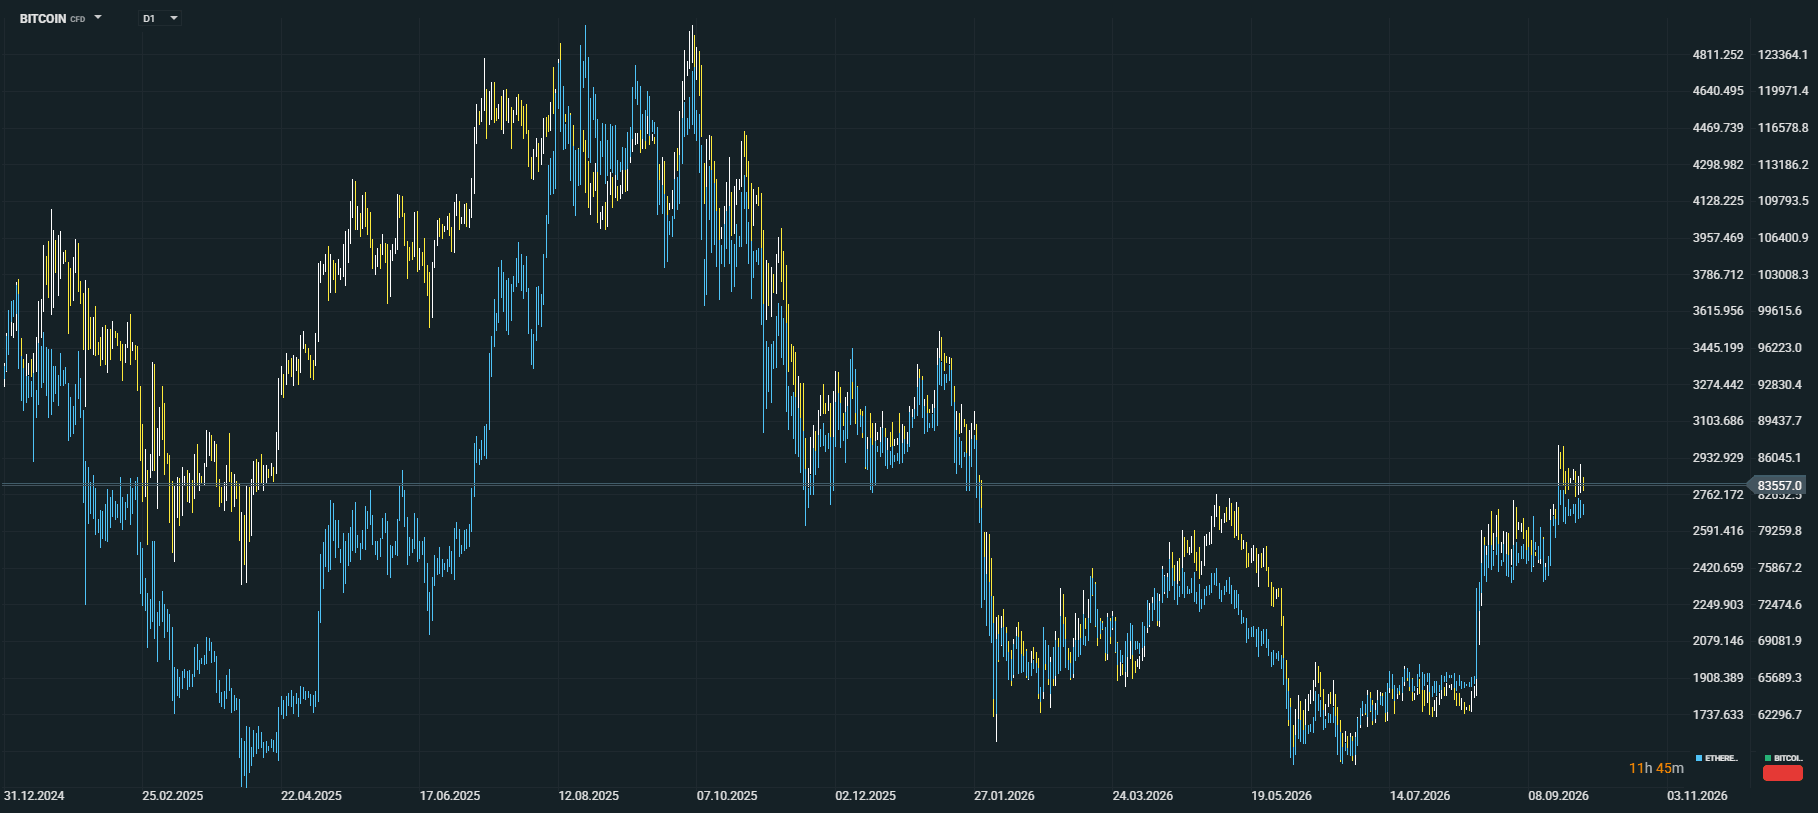
Task: Click the 123364.1 Bitcoin price label
Action: coord(1783,55)
